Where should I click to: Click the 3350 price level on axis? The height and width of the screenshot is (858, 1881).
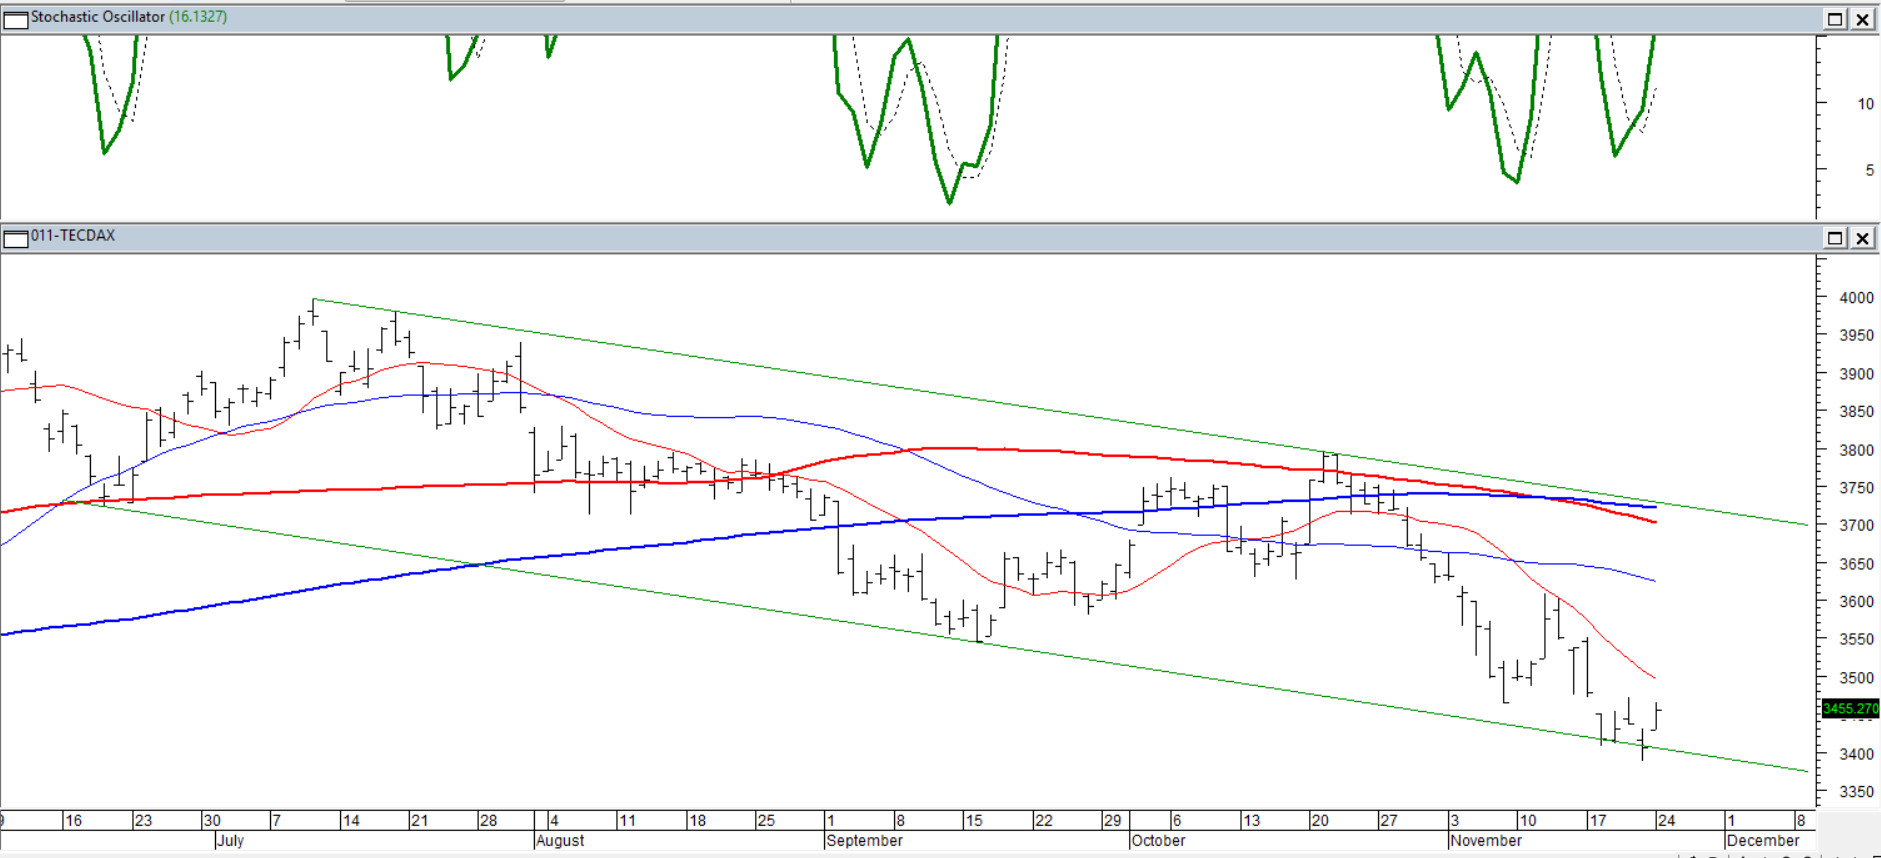(x=1856, y=792)
